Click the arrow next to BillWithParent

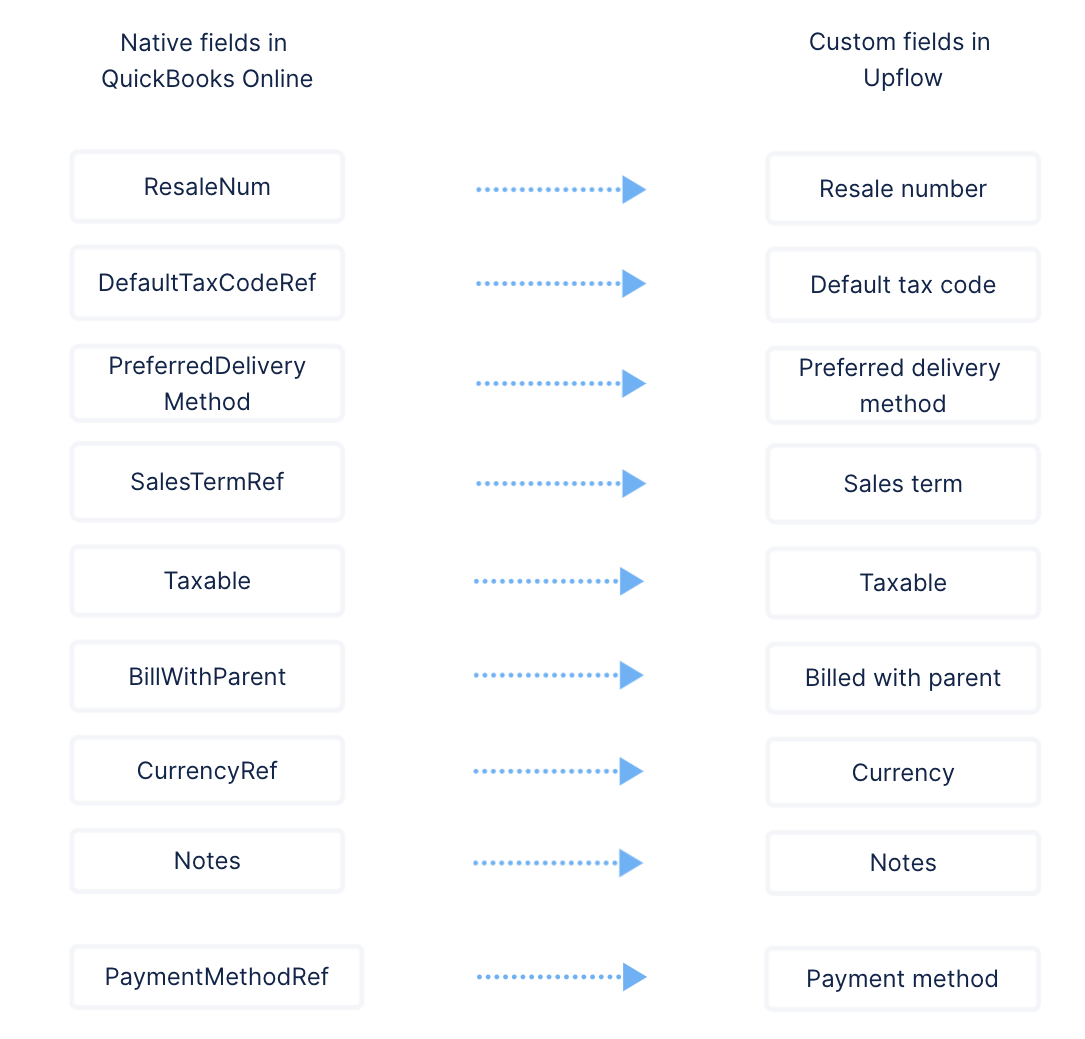tap(558, 675)
